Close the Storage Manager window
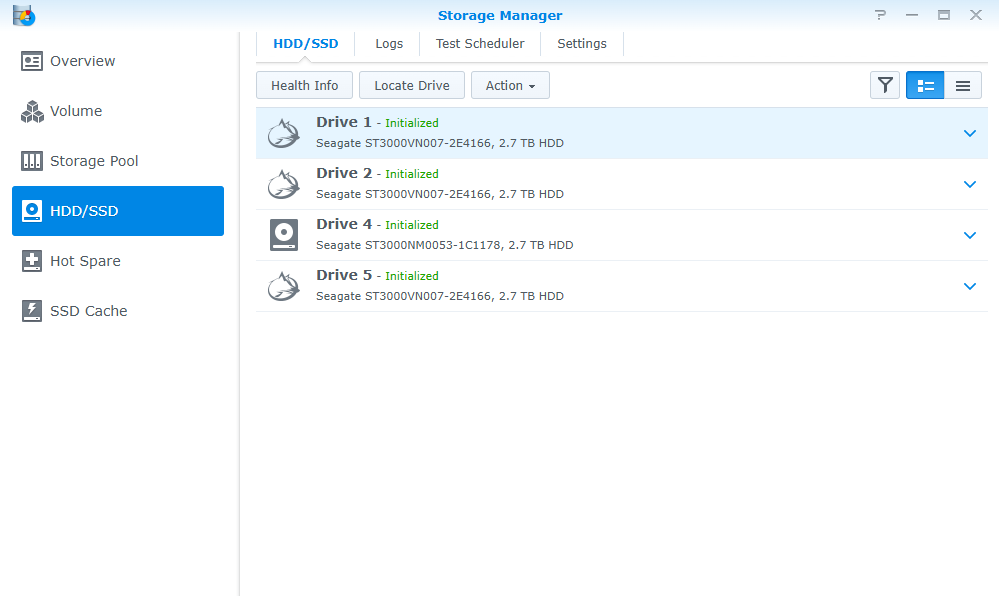Viewport: 999px width, 596px height. (975, 15)
